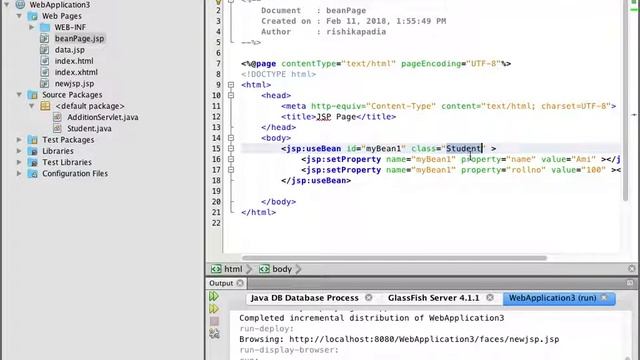Click the index.xhtml file icon
Image resolution: width=640 pixels, height=360 pixels.
pyautogui.click(x=45, y=72)
